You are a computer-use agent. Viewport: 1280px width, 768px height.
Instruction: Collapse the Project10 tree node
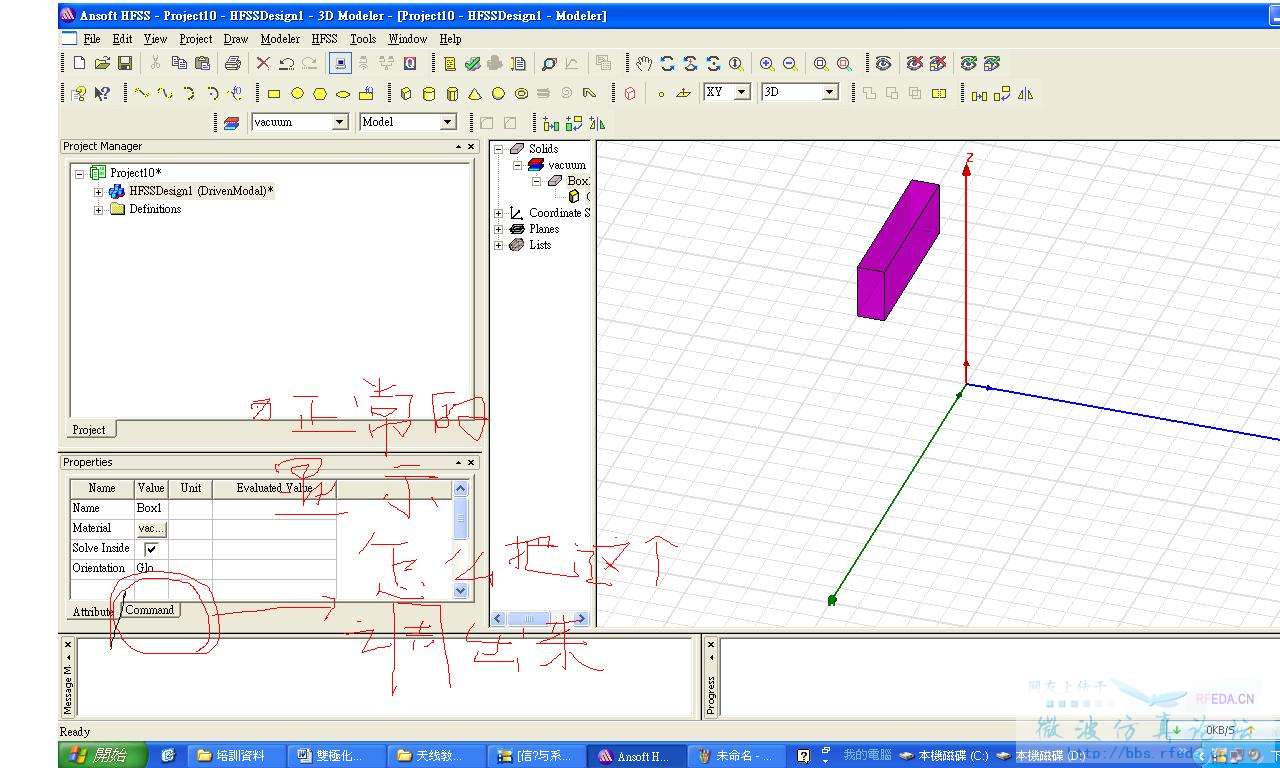(x=79, y=173)
